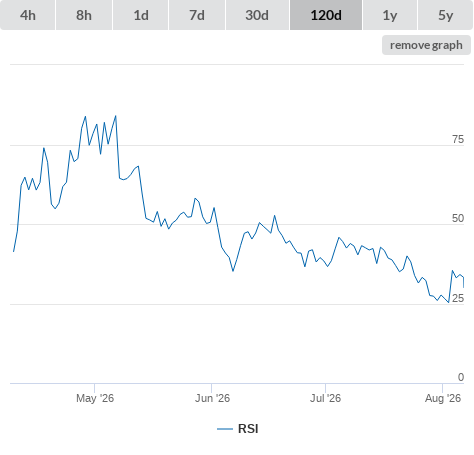
Task: Click the RSI peak near early May
Action: [x=116, y=116]
